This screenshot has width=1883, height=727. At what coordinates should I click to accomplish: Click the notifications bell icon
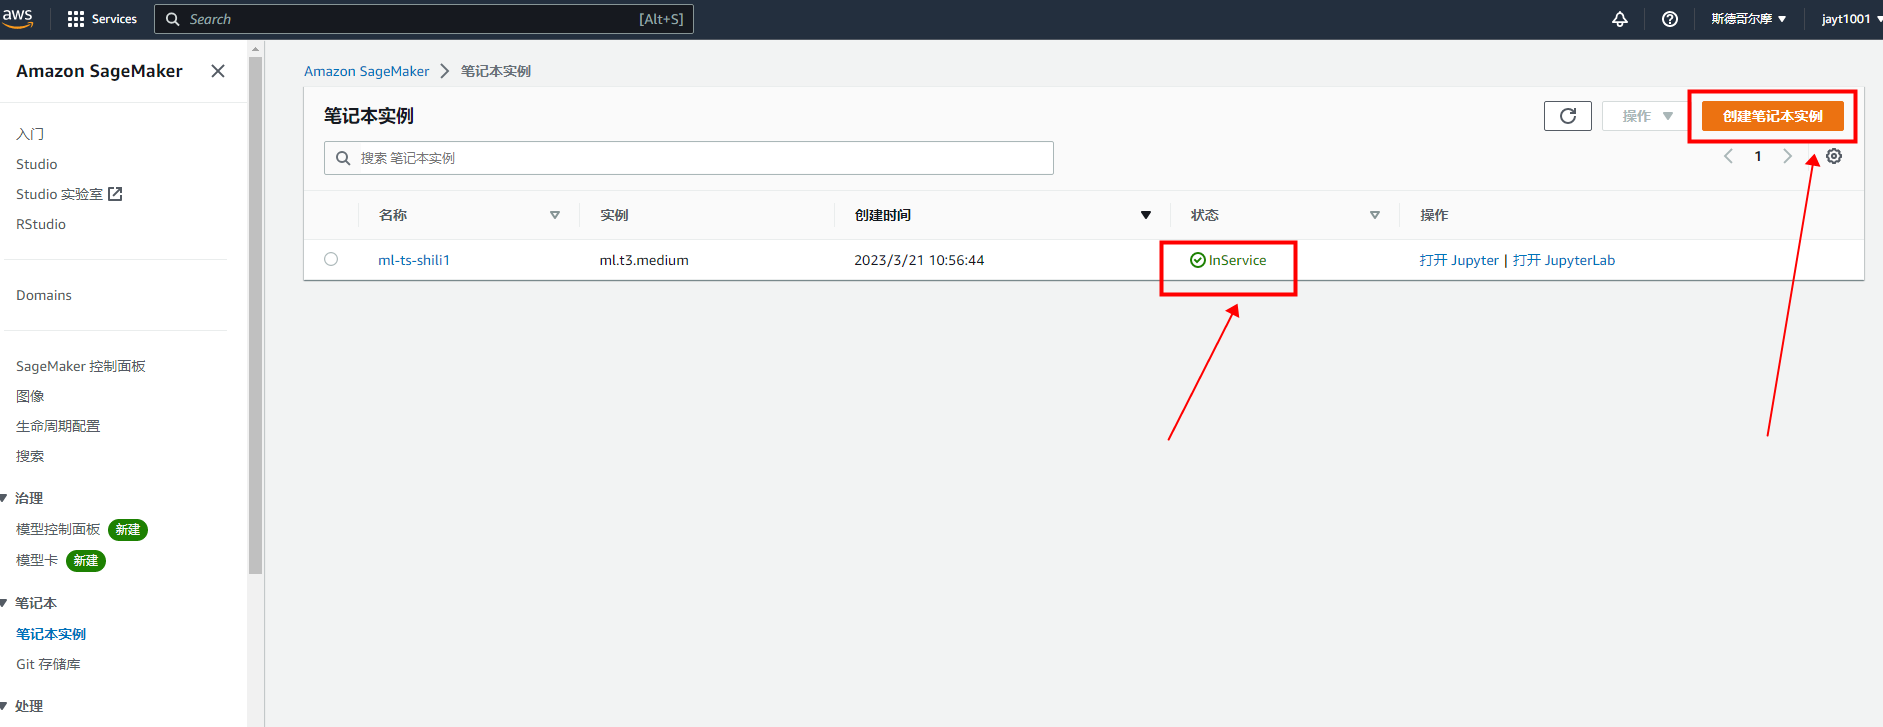[1620, 19]
